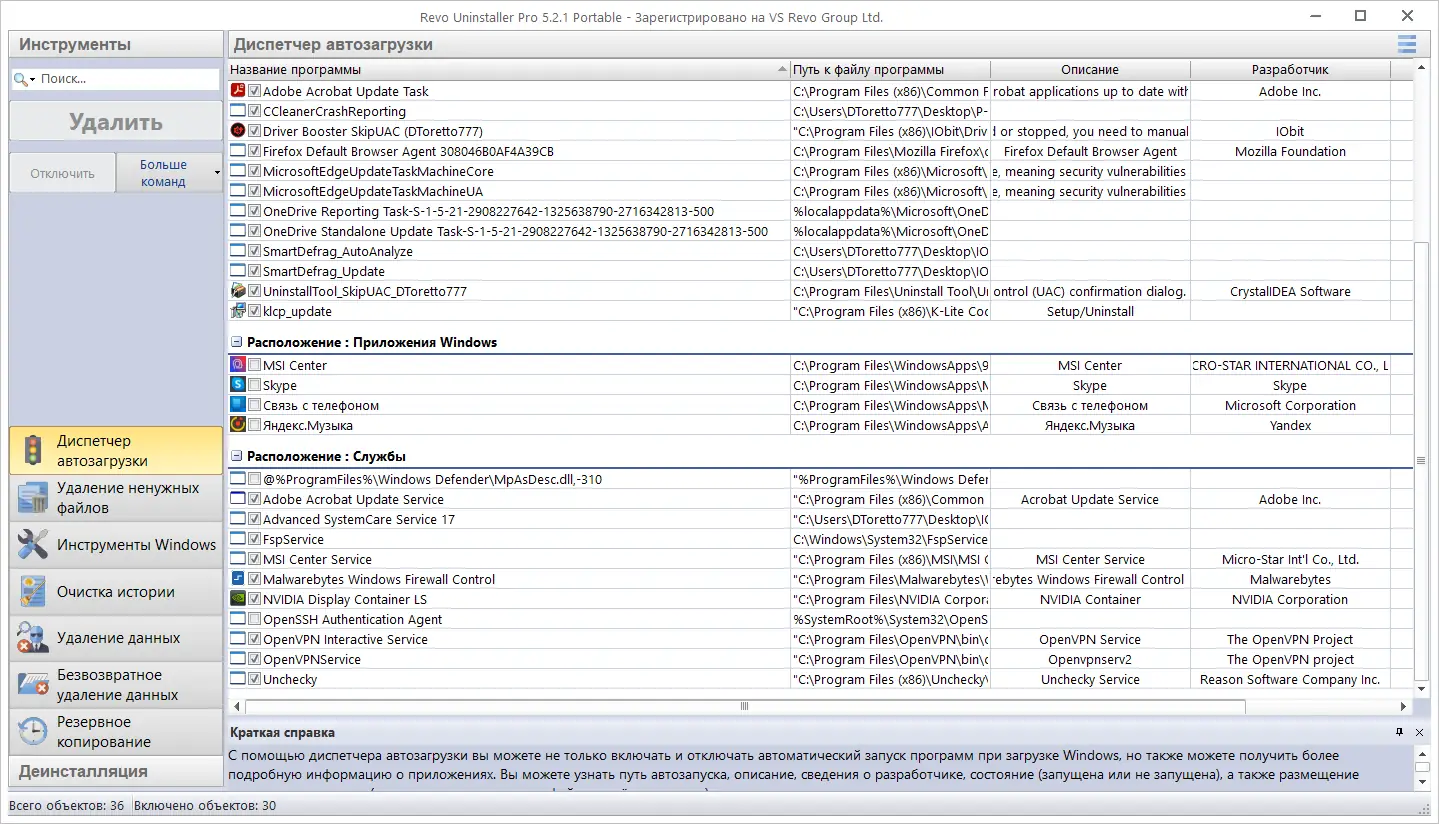Viewport: 1439px width, 824px height.
Task: Click the Инструменты Windows wrench icon
Action: pos(33,545)
